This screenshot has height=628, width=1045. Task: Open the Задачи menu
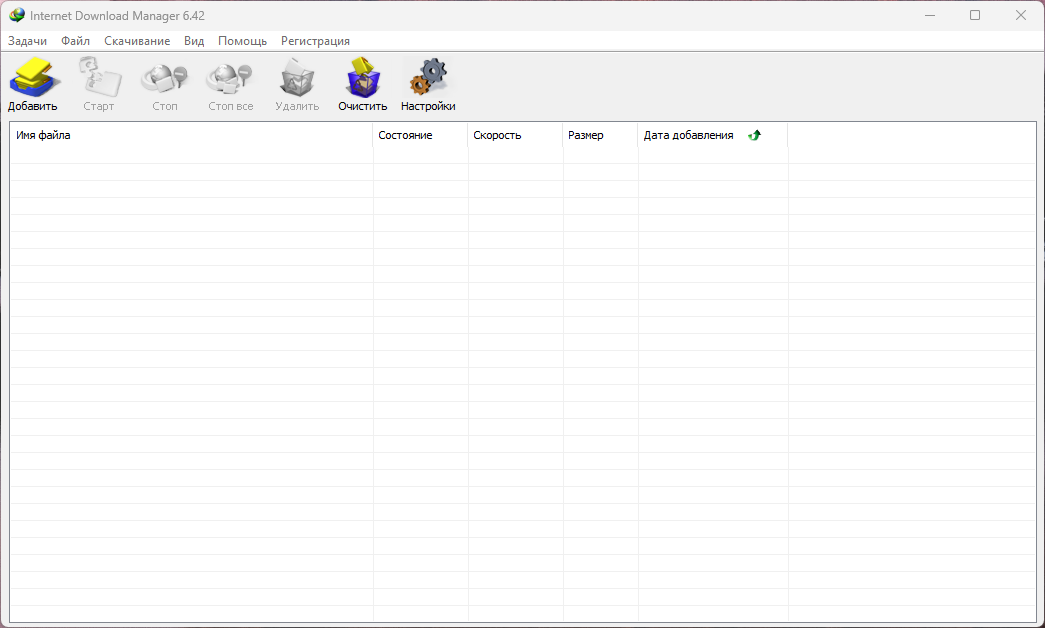(x=27, y=41)
